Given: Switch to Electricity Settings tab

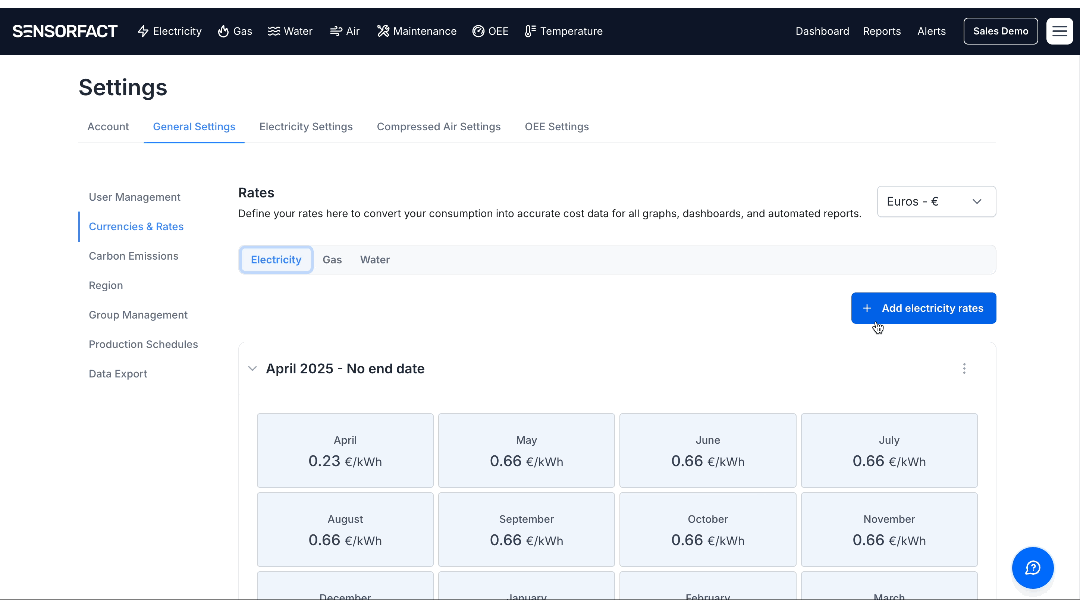Looking at the screenshot, I should [306, 127].
